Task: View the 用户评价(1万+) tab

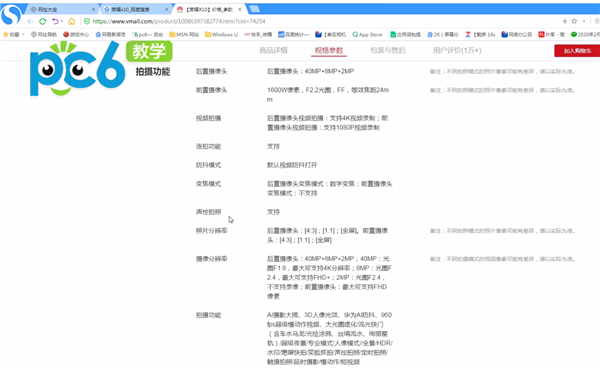Action: coord(457,50)
